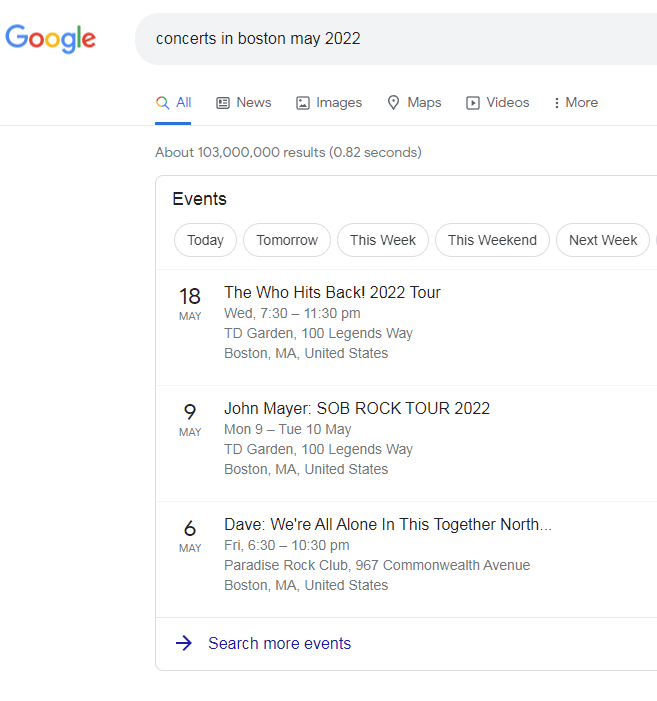Click the News tab icon

pos(223,103)
